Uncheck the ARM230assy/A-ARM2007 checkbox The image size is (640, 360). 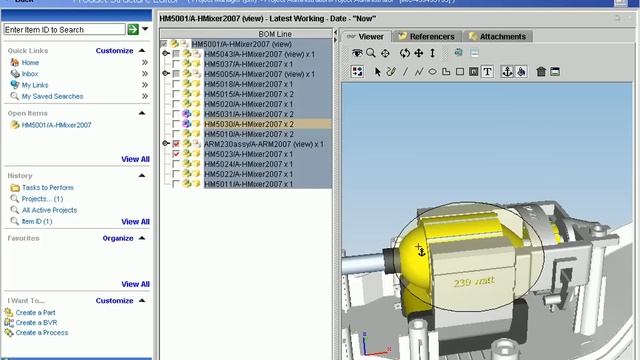pyautogui.click(x=176, y=144)
